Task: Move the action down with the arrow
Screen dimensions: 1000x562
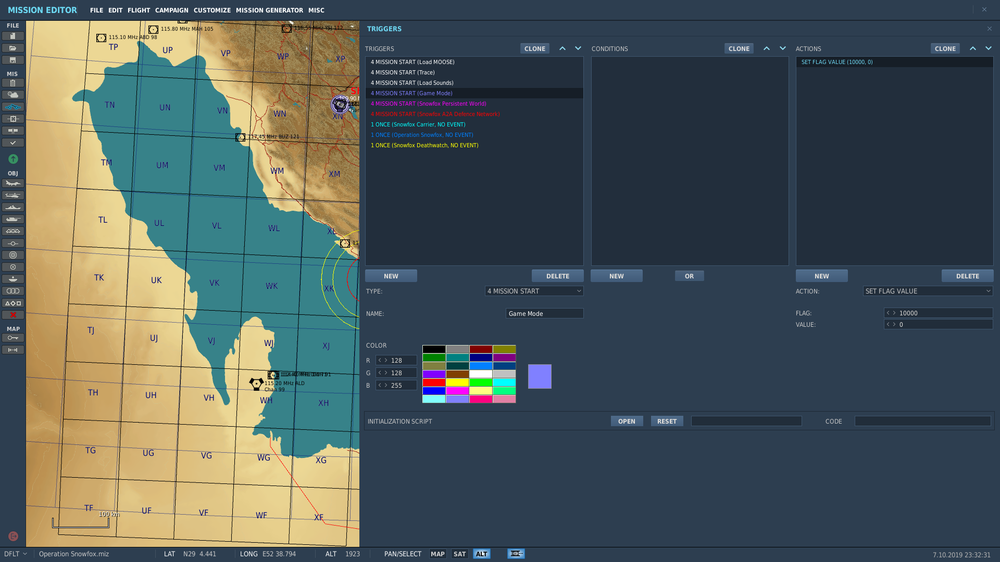Action: (x=989, y=48)
